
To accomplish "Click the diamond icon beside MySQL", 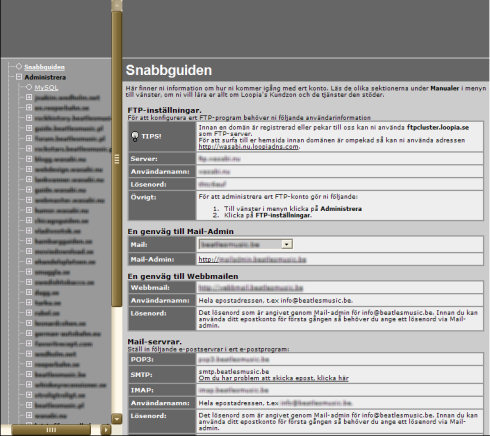I will click(x=29, y=87).
